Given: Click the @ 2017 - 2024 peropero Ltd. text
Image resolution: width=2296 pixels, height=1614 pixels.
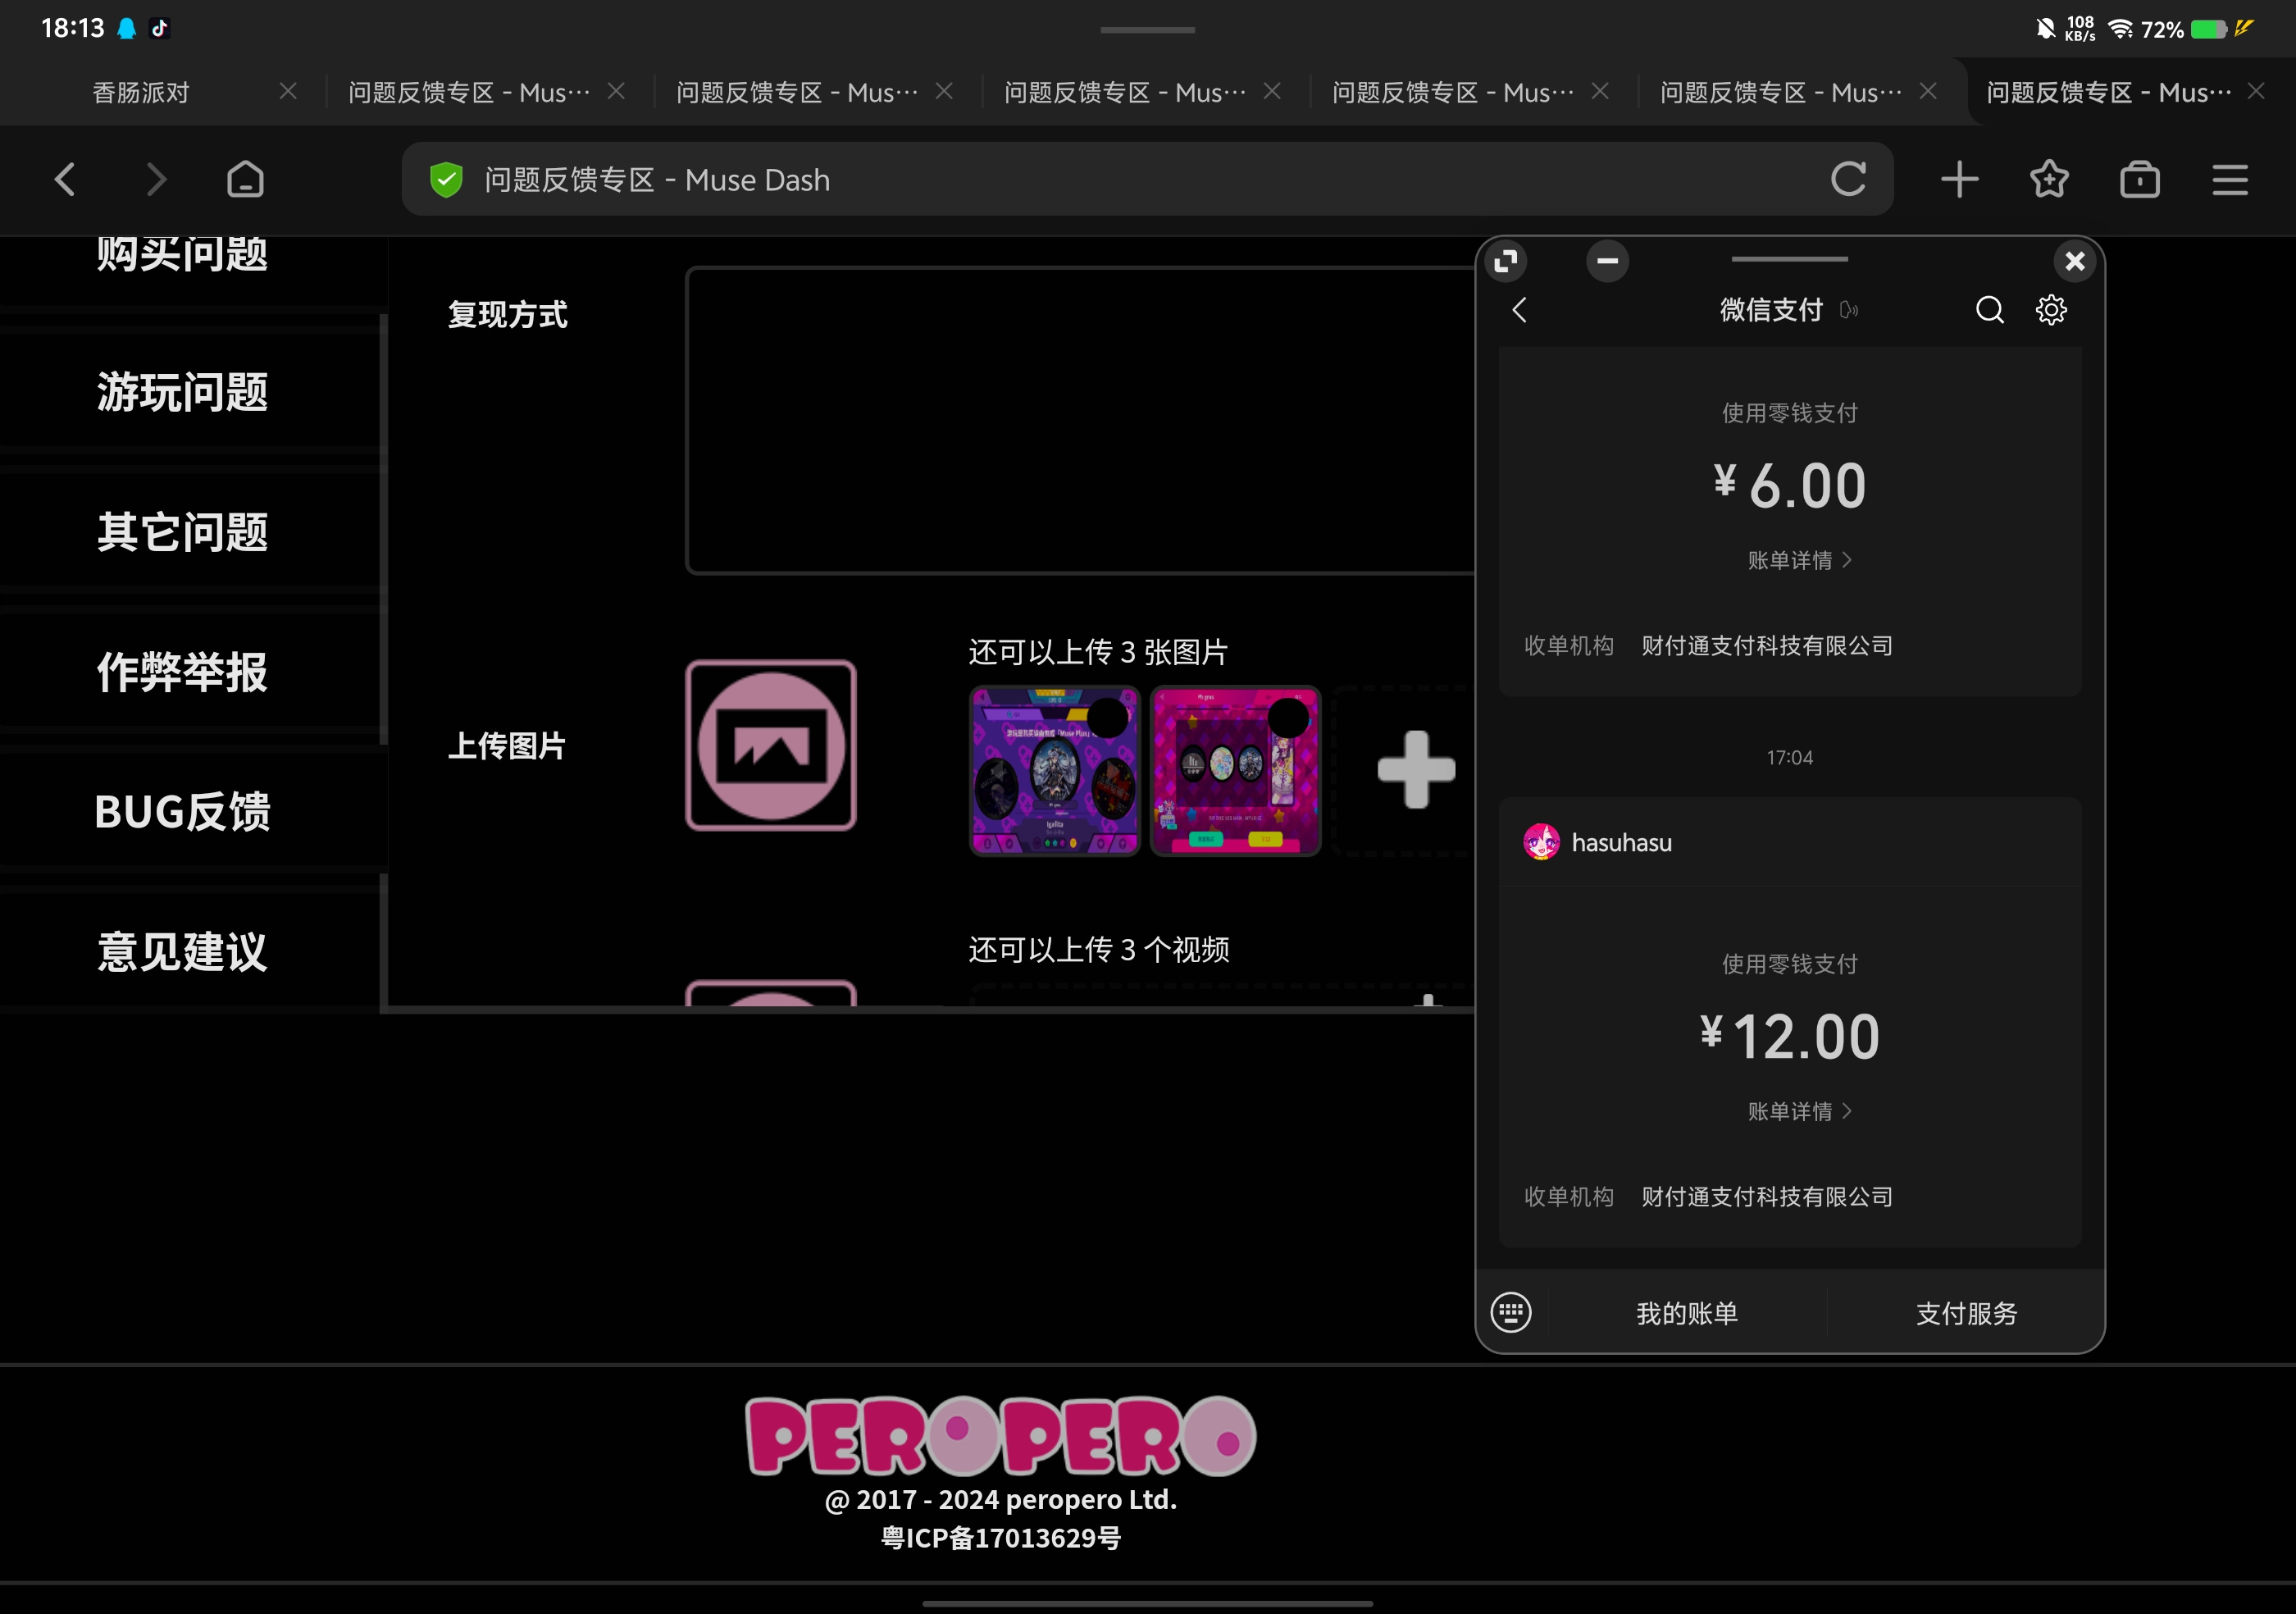Looking at the screenshot, I should coord(1000,1499).
